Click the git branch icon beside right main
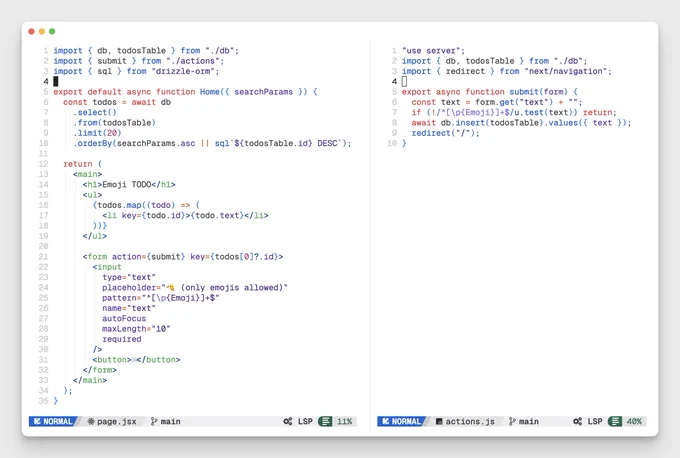The width and height of the screenshot is (680, 458). [512, 421]
